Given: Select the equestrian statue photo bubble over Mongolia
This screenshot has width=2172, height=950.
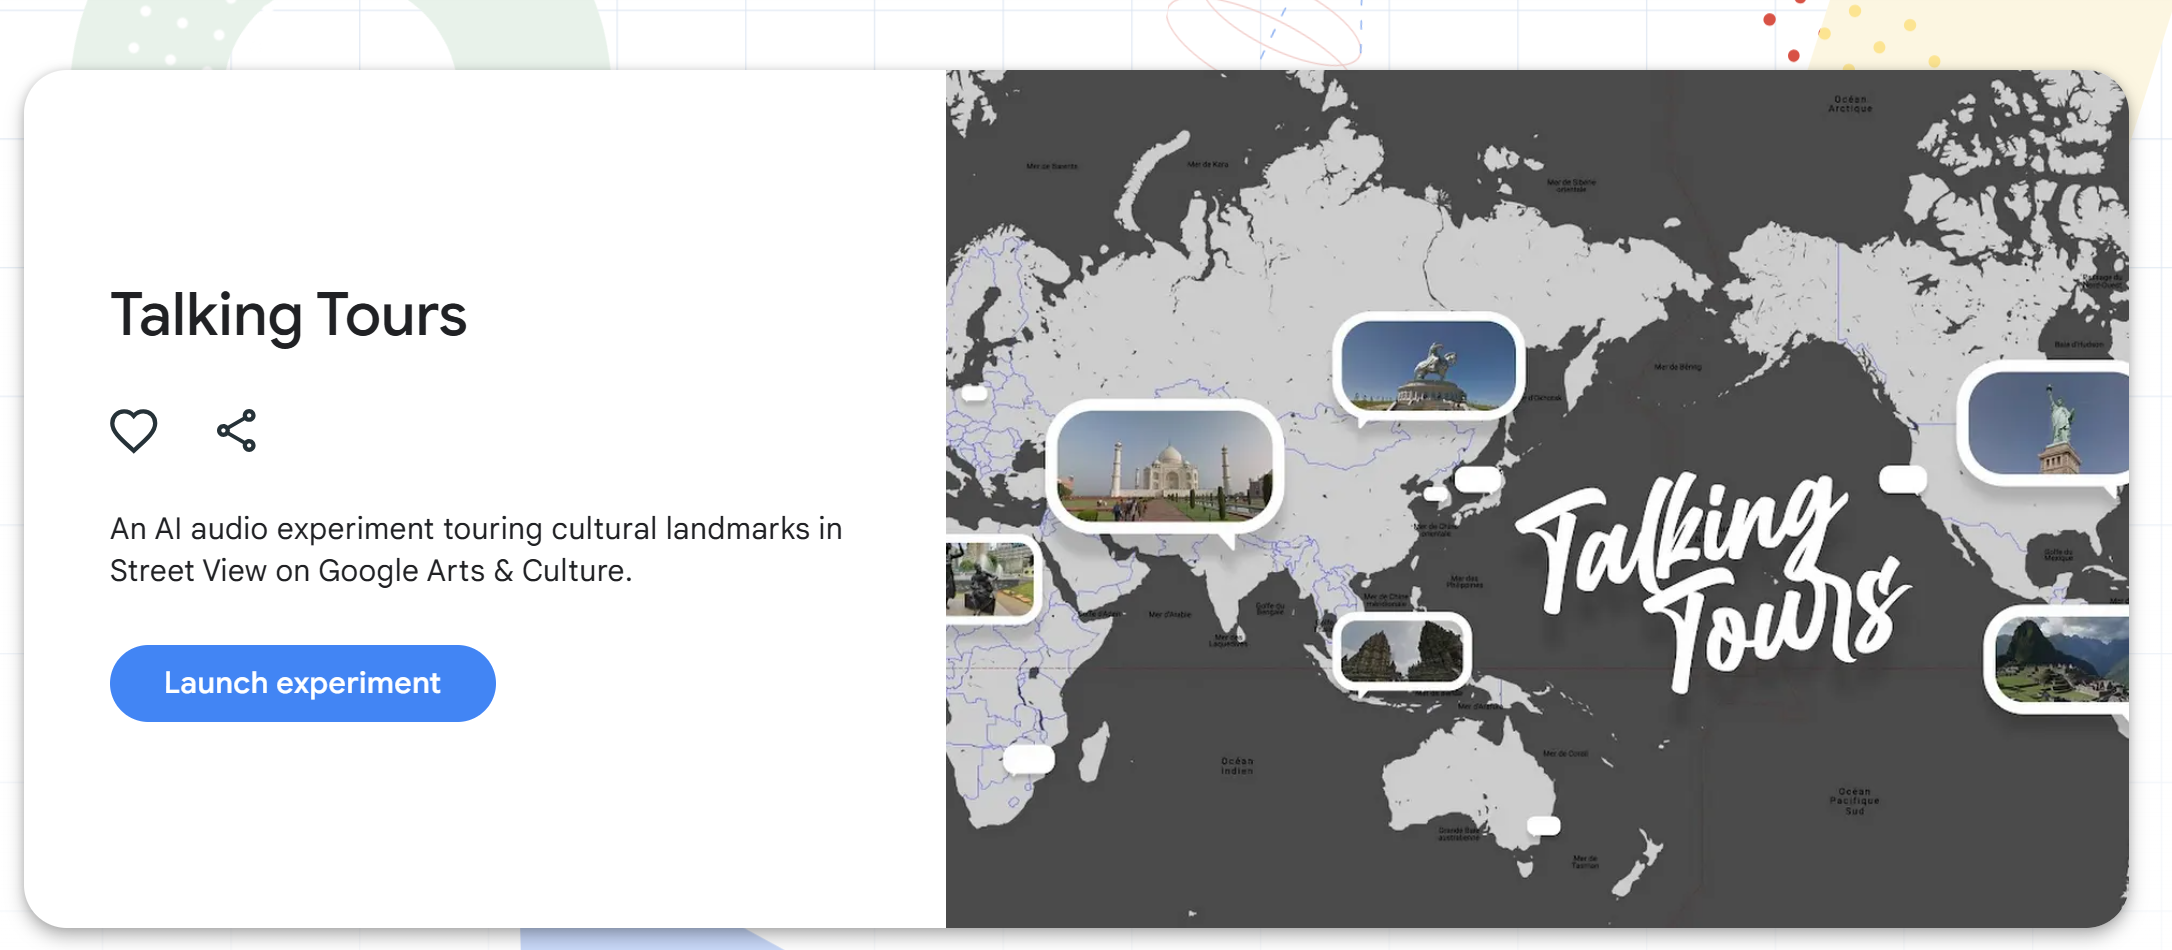Looking at the screenshot, I should [1428, 366].
